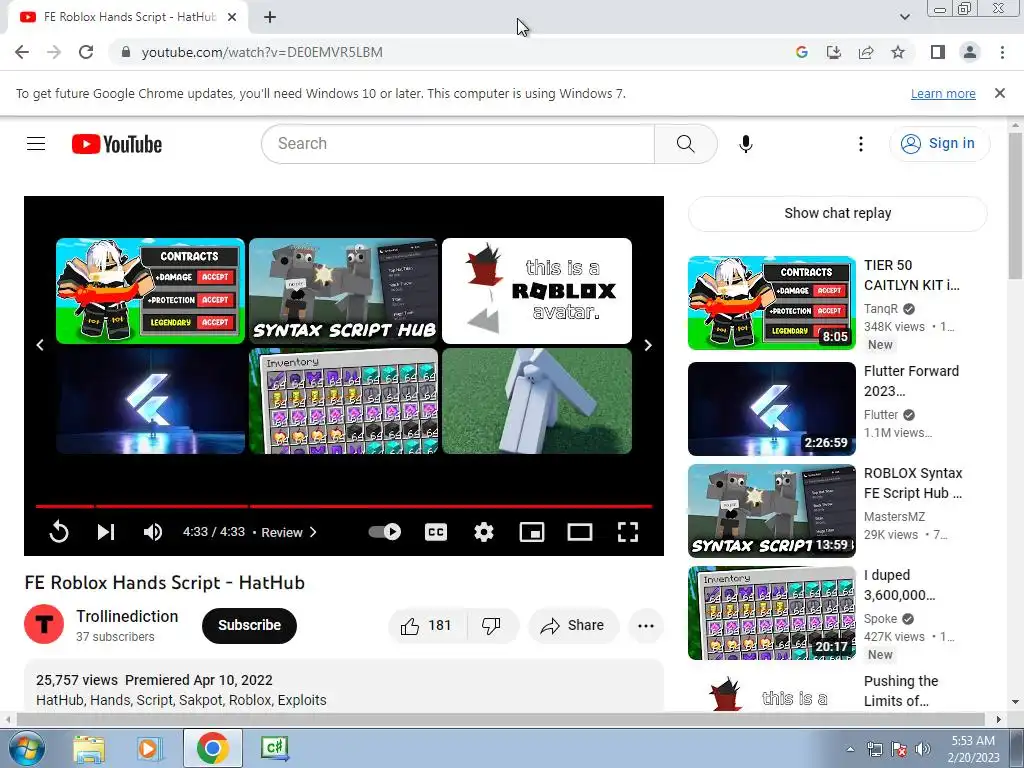Enable miniplayer mode
Viewport: 1024px width, 768px height.
[x=532, y=532]
